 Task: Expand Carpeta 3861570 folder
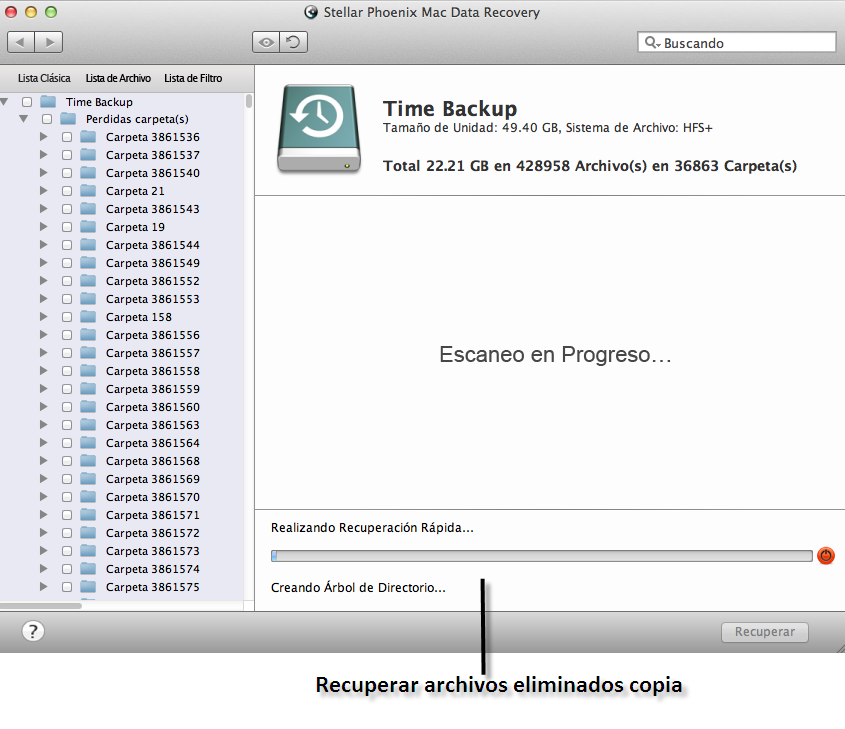point(44,496)
